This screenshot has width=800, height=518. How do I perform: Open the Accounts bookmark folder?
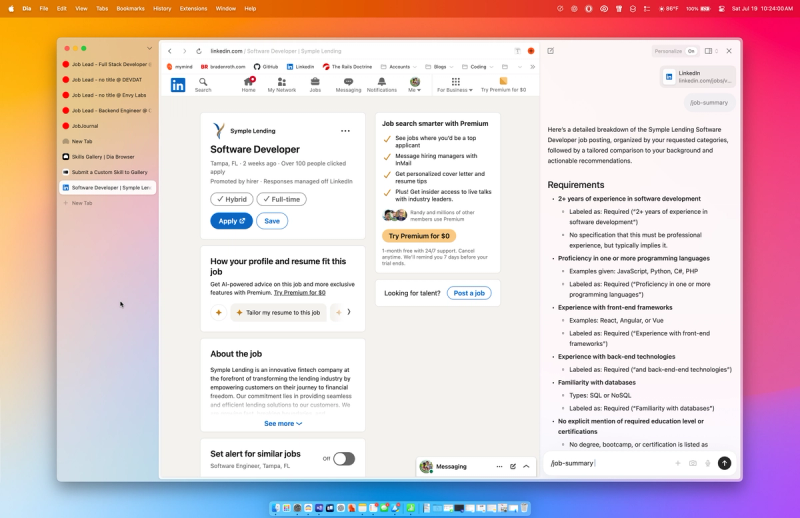click(399, 67)
